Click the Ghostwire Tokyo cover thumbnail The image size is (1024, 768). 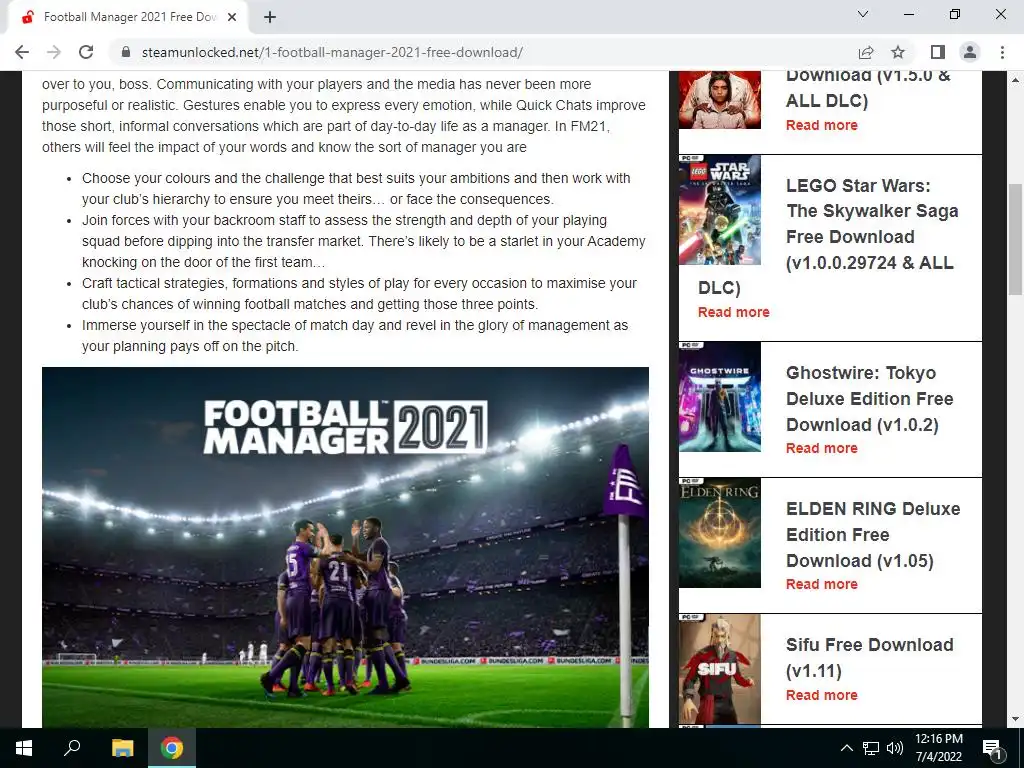[x=720, y=396]
